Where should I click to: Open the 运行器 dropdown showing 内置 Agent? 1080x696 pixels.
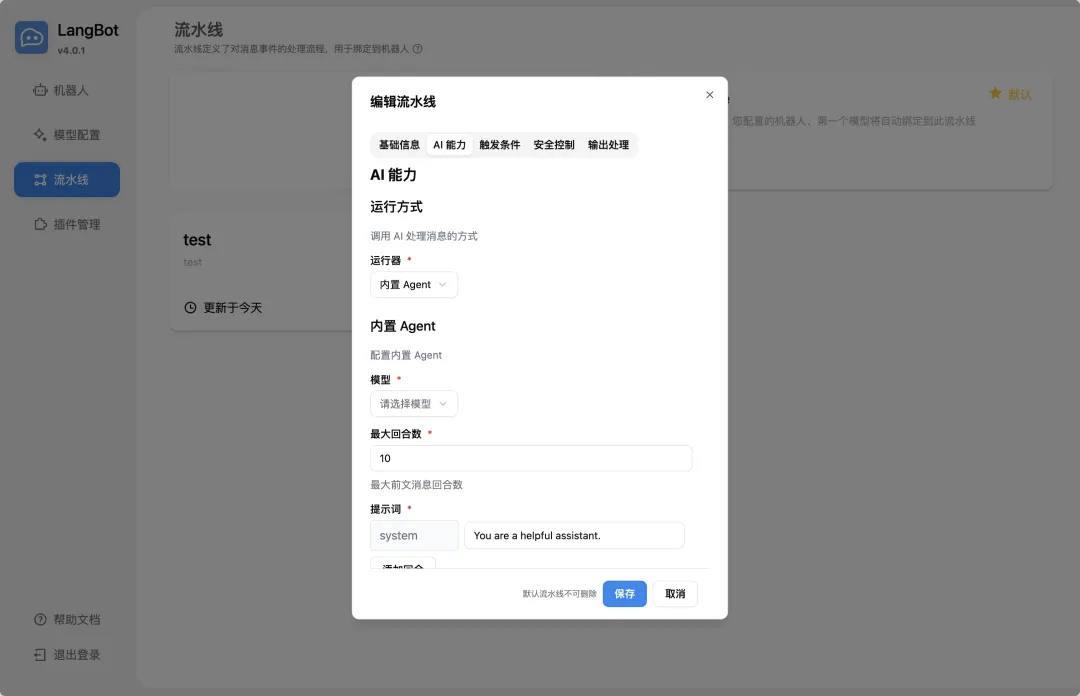413,284
